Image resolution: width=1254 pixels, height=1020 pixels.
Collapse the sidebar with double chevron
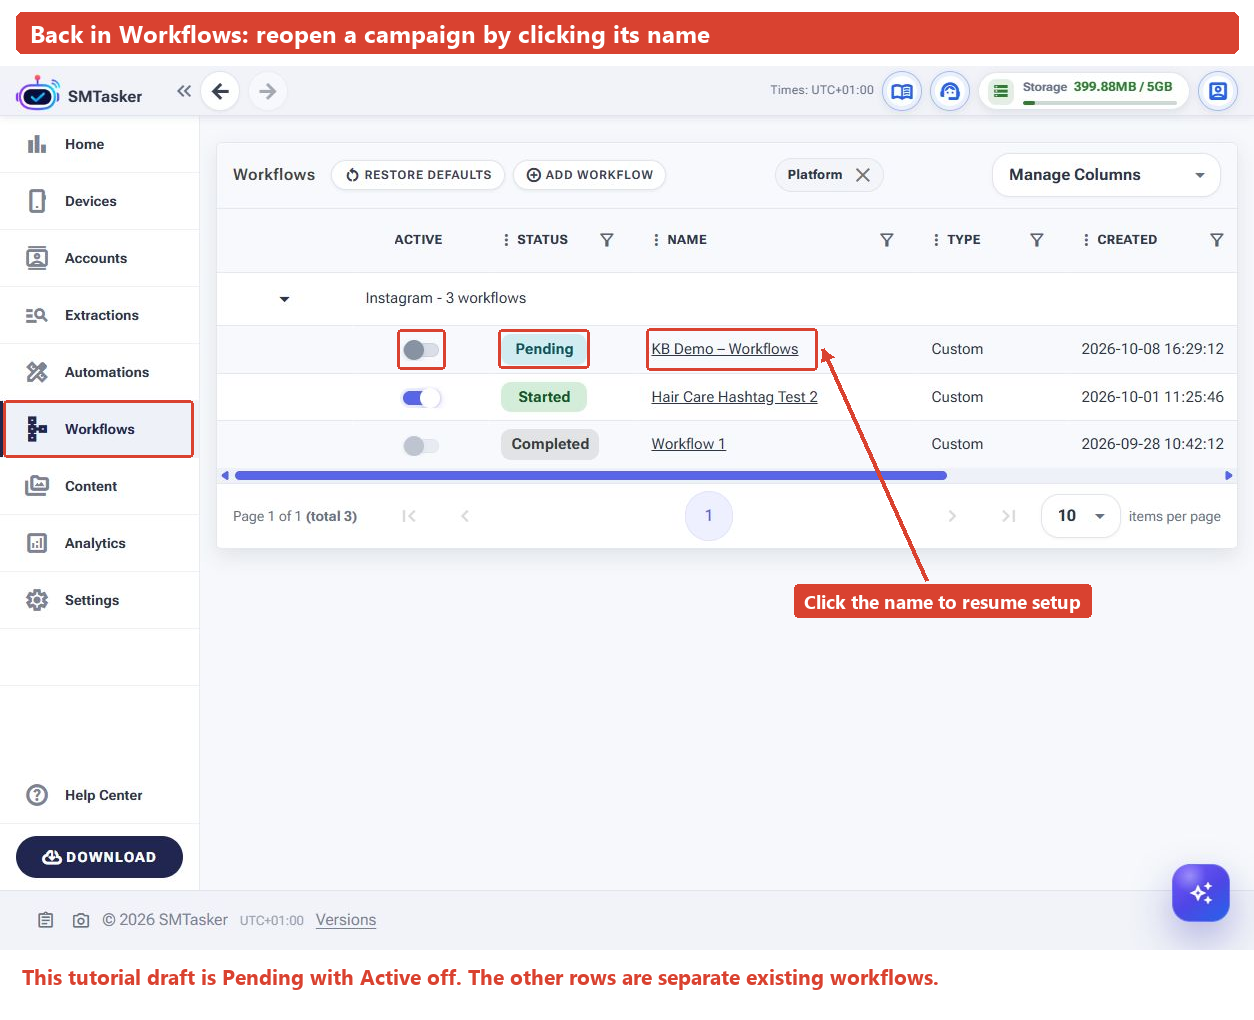coord(184,91)
